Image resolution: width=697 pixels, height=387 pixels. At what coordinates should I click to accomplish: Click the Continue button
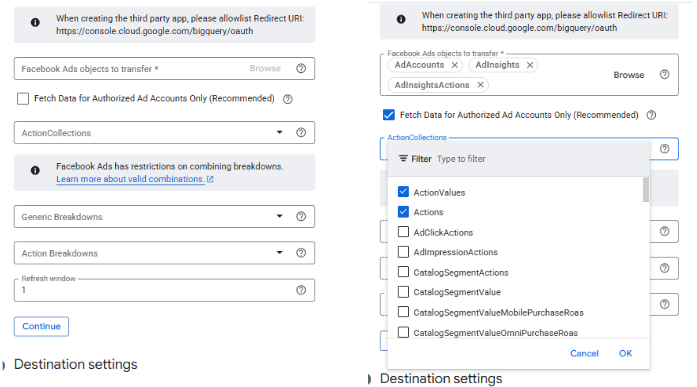tap(41, 326)
